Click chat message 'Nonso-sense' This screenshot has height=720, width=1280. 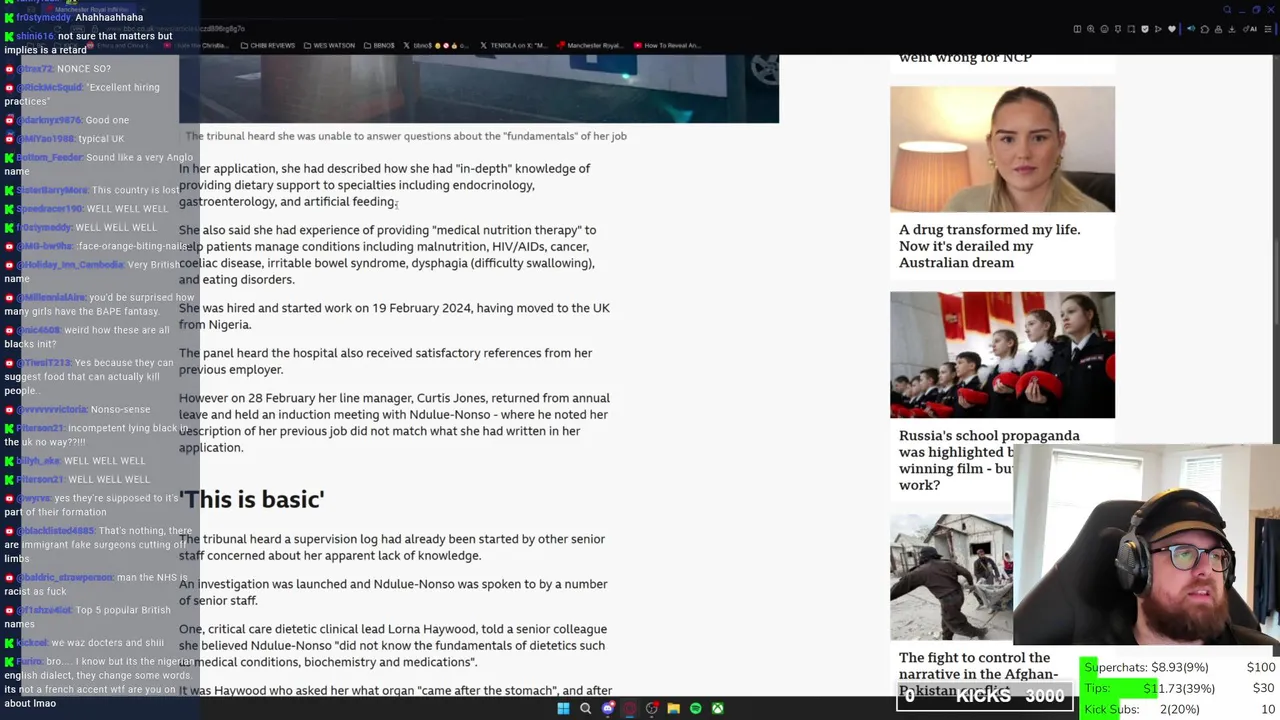click(x=78, y=409)
